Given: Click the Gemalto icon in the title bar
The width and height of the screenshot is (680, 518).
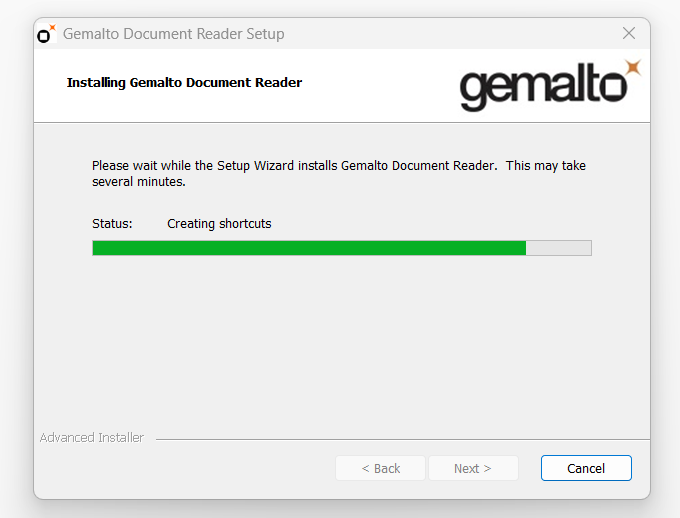Looking at the screenshot, I should (46, 33).
